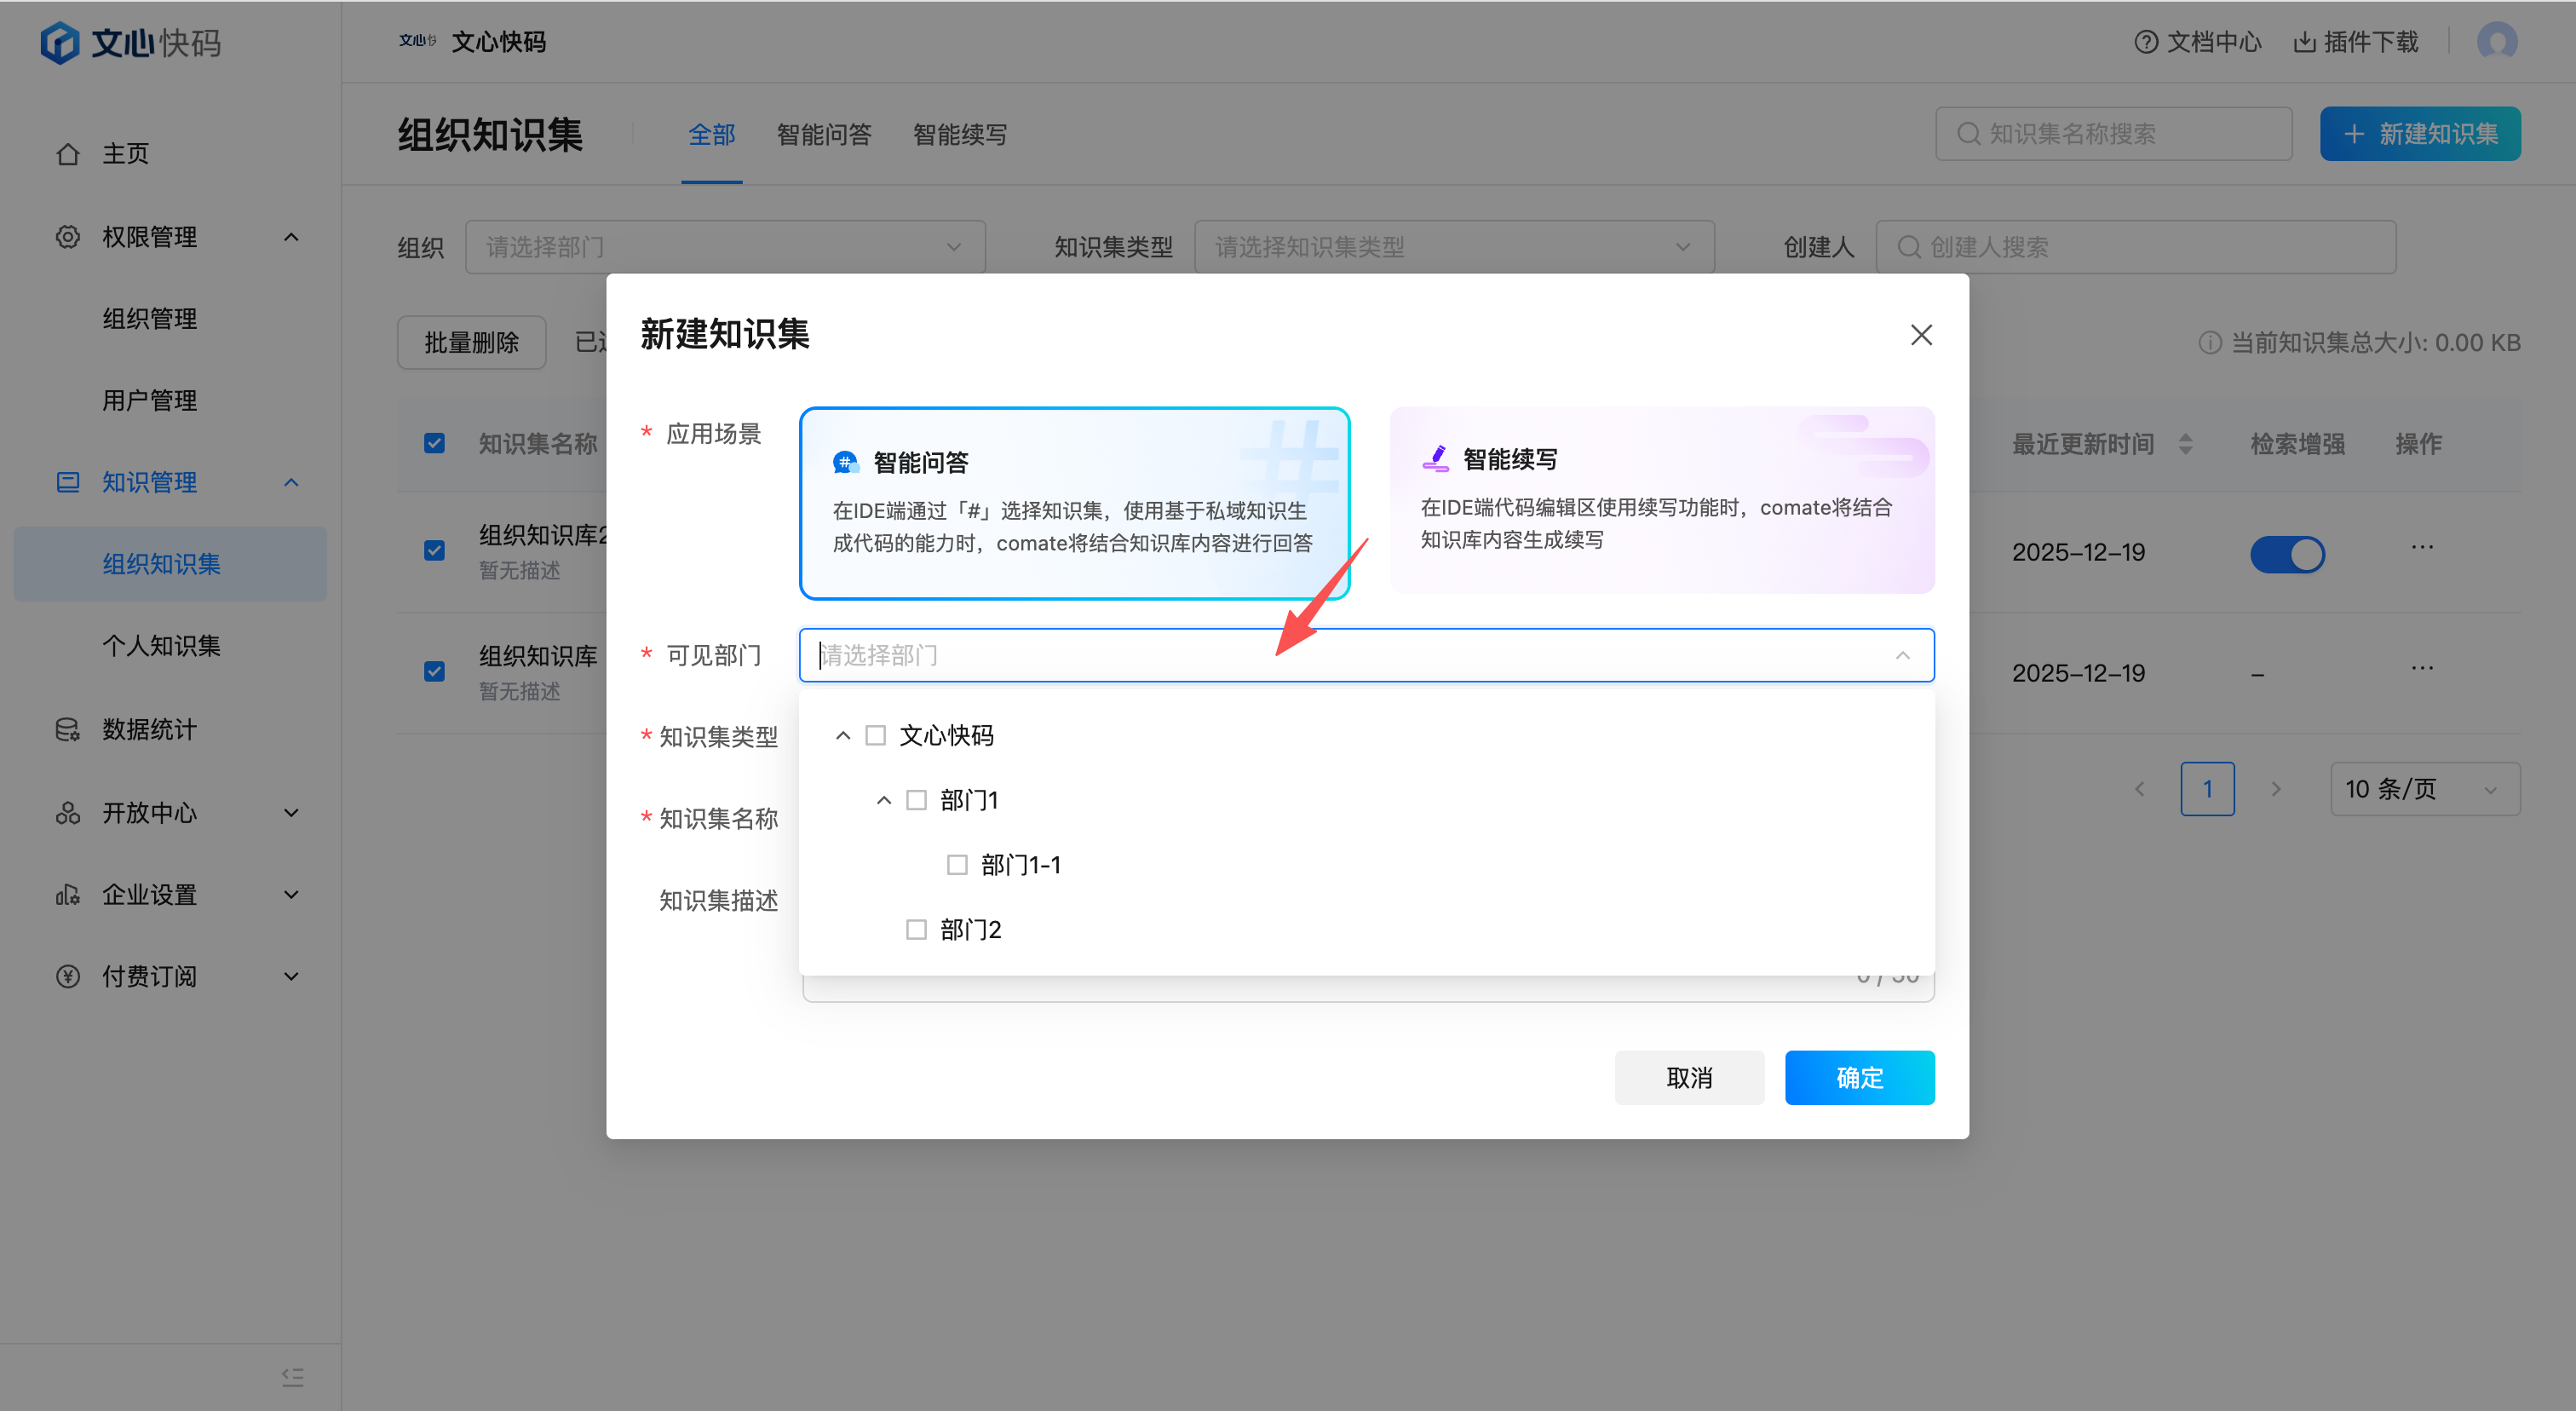
Task: Click the 数据统计 database icon
Action: 67,730
